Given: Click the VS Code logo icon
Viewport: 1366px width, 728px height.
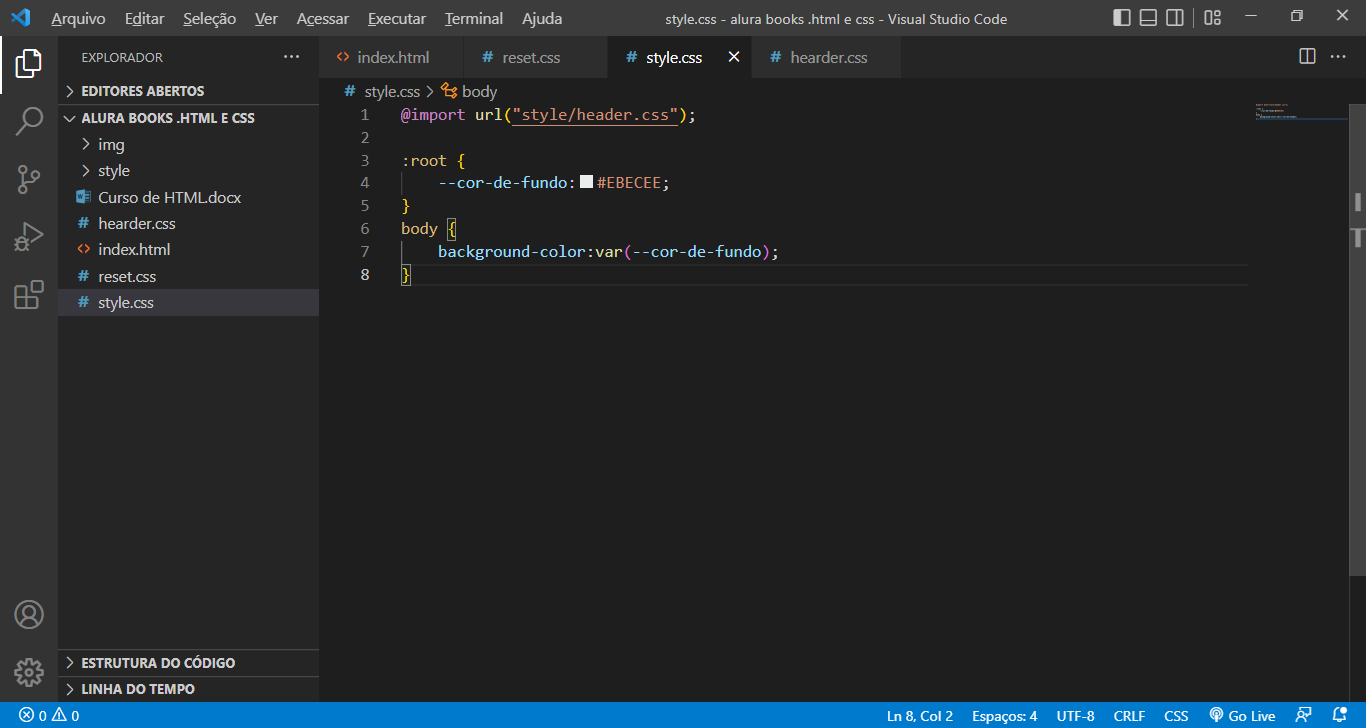Looking at the screenshot, I should (x=20, y=18).
